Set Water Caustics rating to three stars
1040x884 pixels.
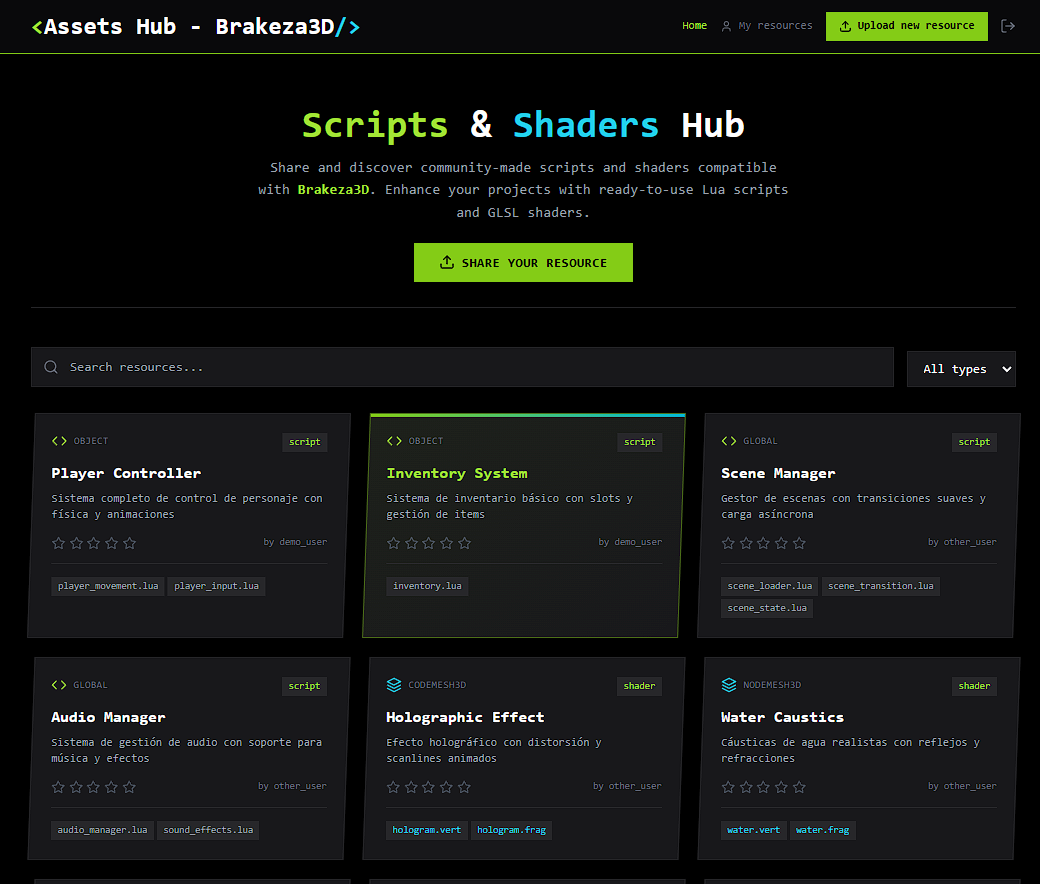pos(764,787)
